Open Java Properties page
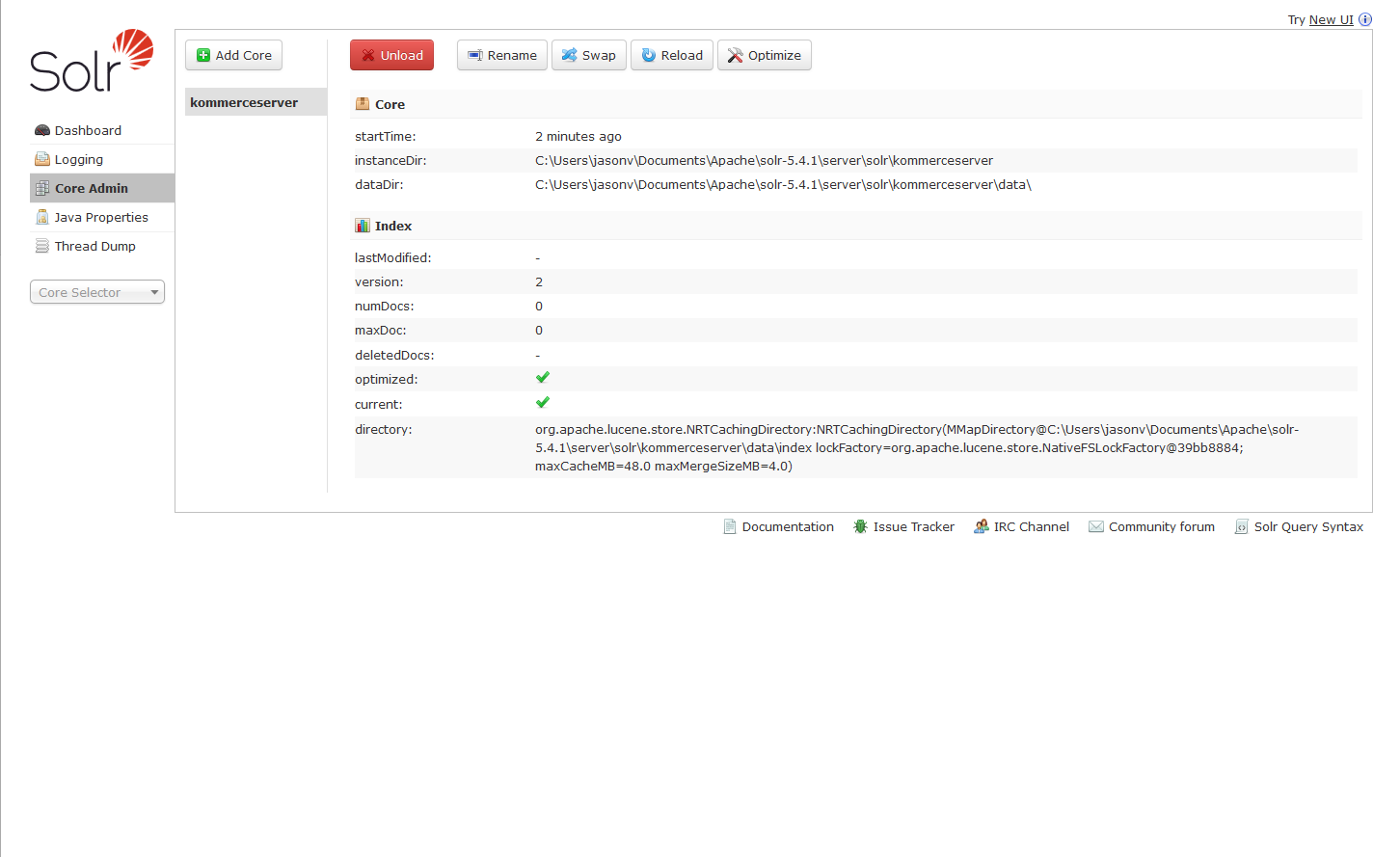This screenshot has height=857, width=1400. coord(102,217)
